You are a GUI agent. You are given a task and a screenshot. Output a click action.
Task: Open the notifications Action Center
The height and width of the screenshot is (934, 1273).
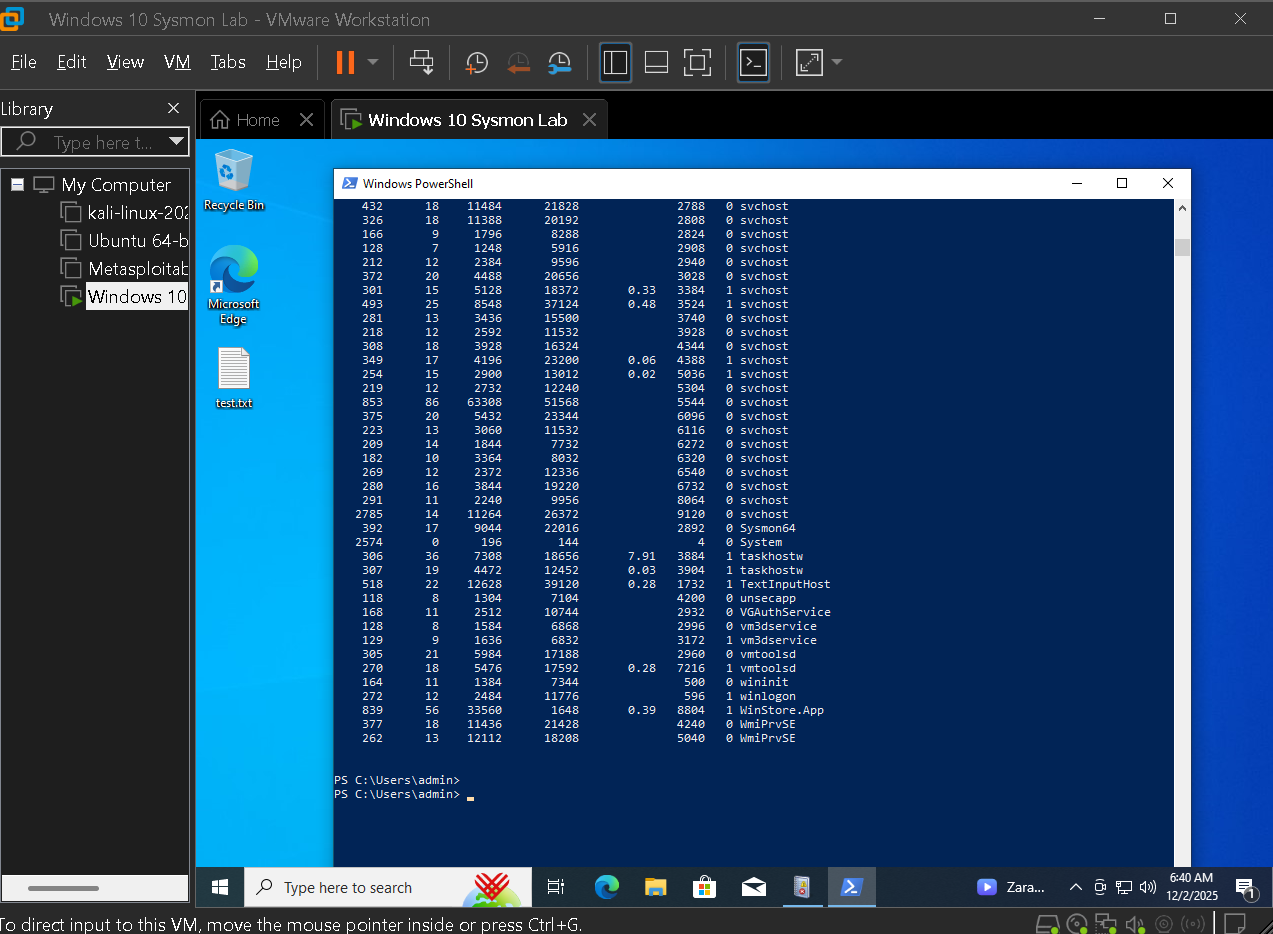point(1246,887)
